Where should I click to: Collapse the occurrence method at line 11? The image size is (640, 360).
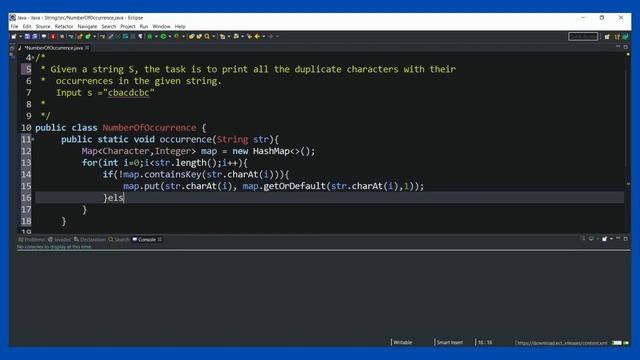click(x=33, y=139)
